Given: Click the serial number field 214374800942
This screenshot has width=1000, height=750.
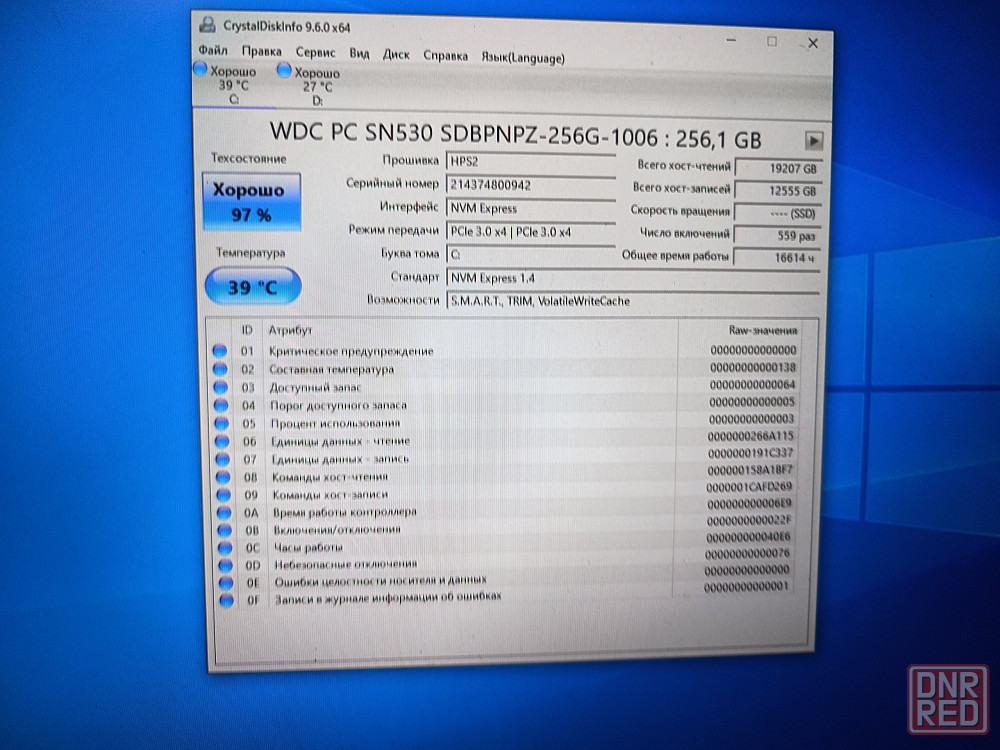Looking at the screenshot, I should click(x=531, y=185).
